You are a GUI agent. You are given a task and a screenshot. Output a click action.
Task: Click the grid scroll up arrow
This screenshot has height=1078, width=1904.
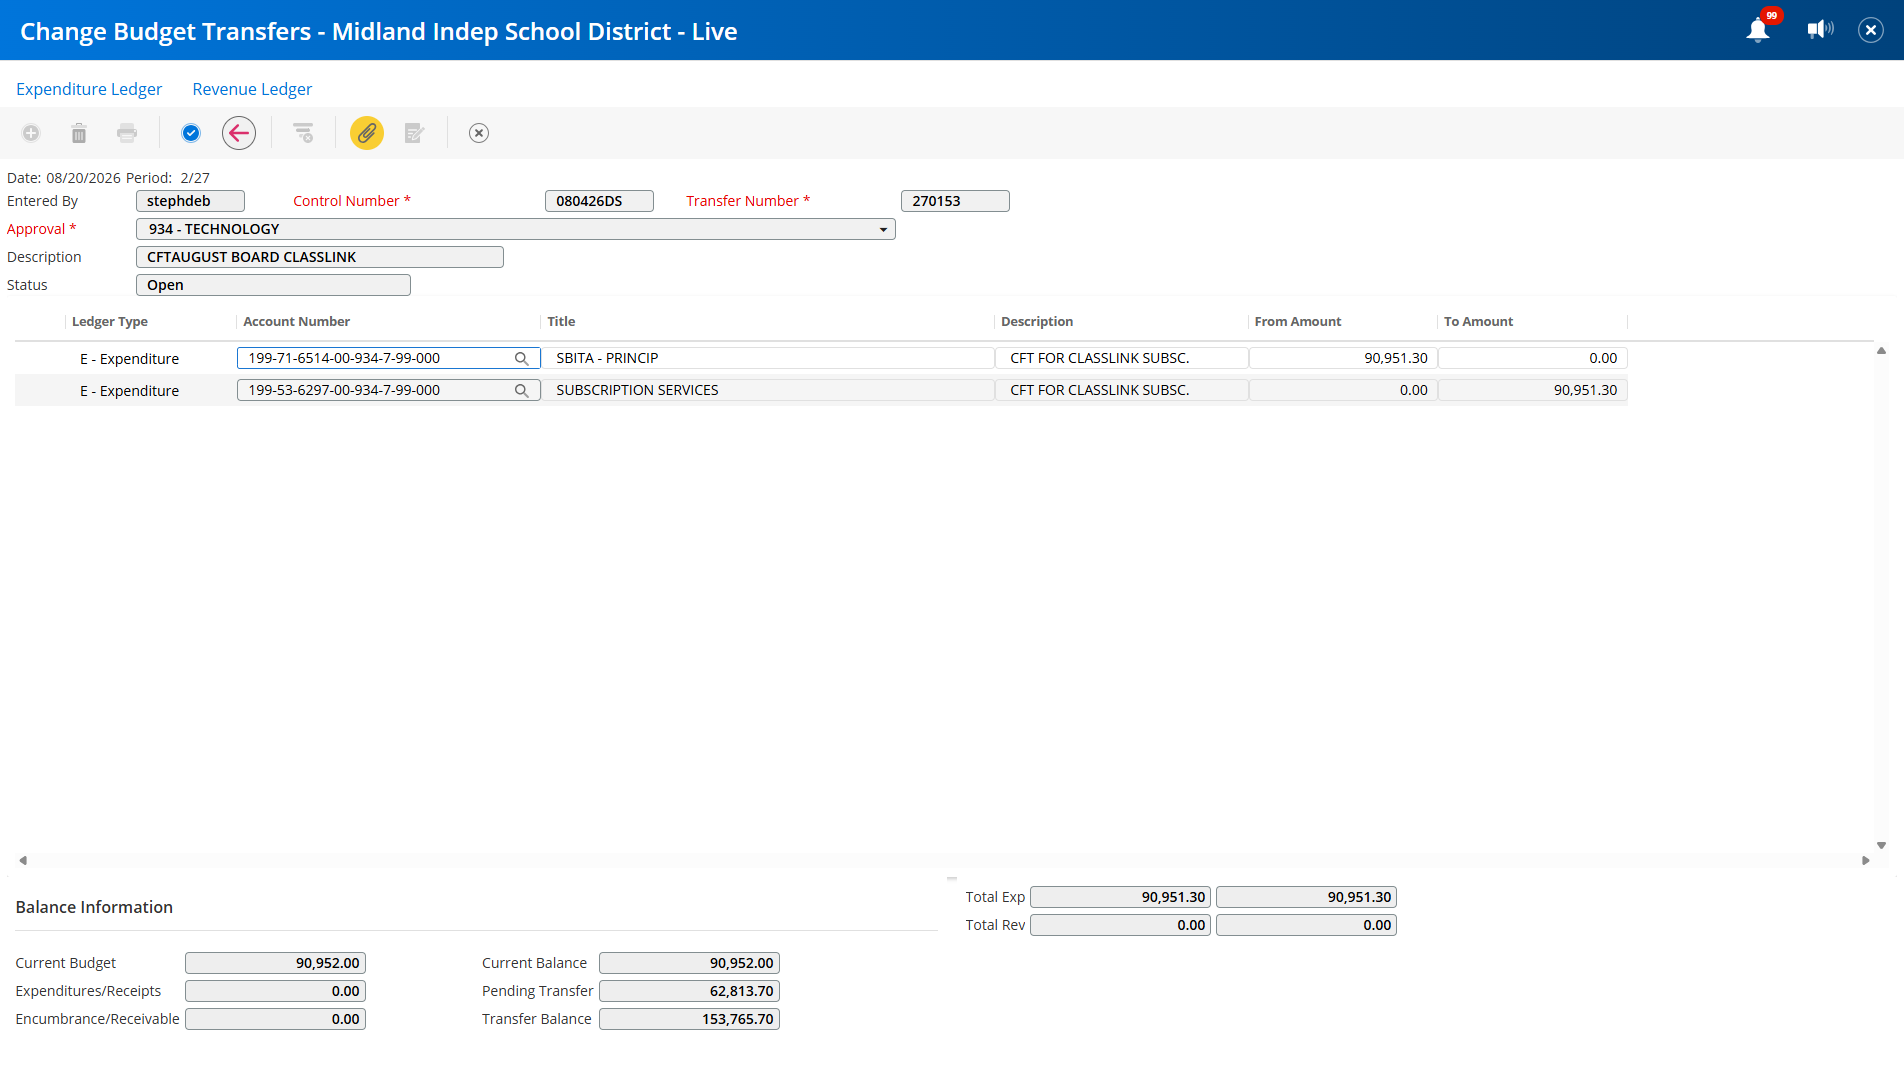pos(1881,351)
